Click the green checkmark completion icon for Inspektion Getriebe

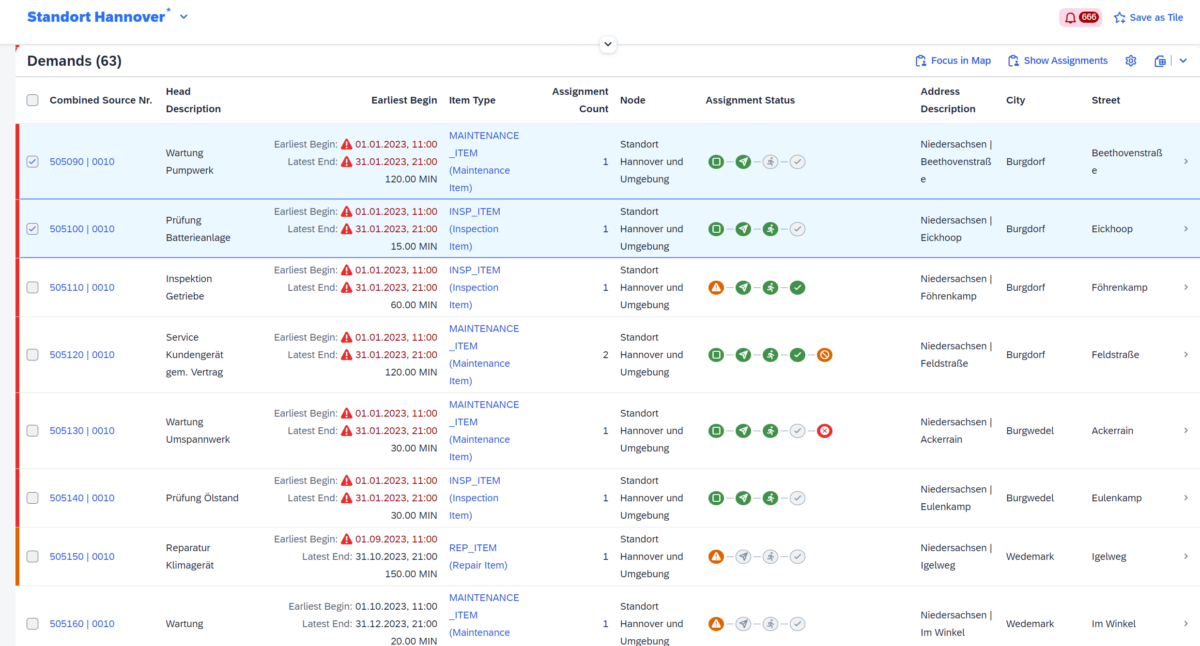click(796, 287)
